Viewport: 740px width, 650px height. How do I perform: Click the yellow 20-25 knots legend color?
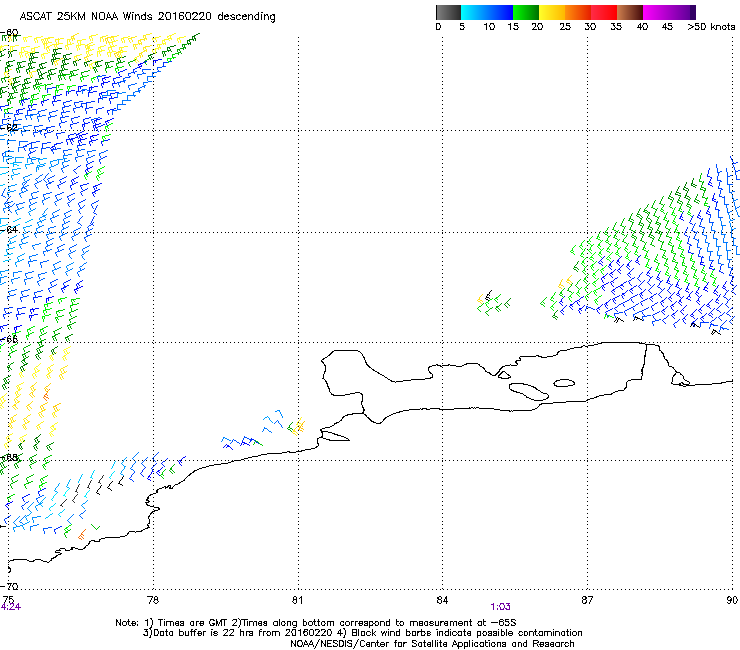pyautogui.click(x=552, y=12)
